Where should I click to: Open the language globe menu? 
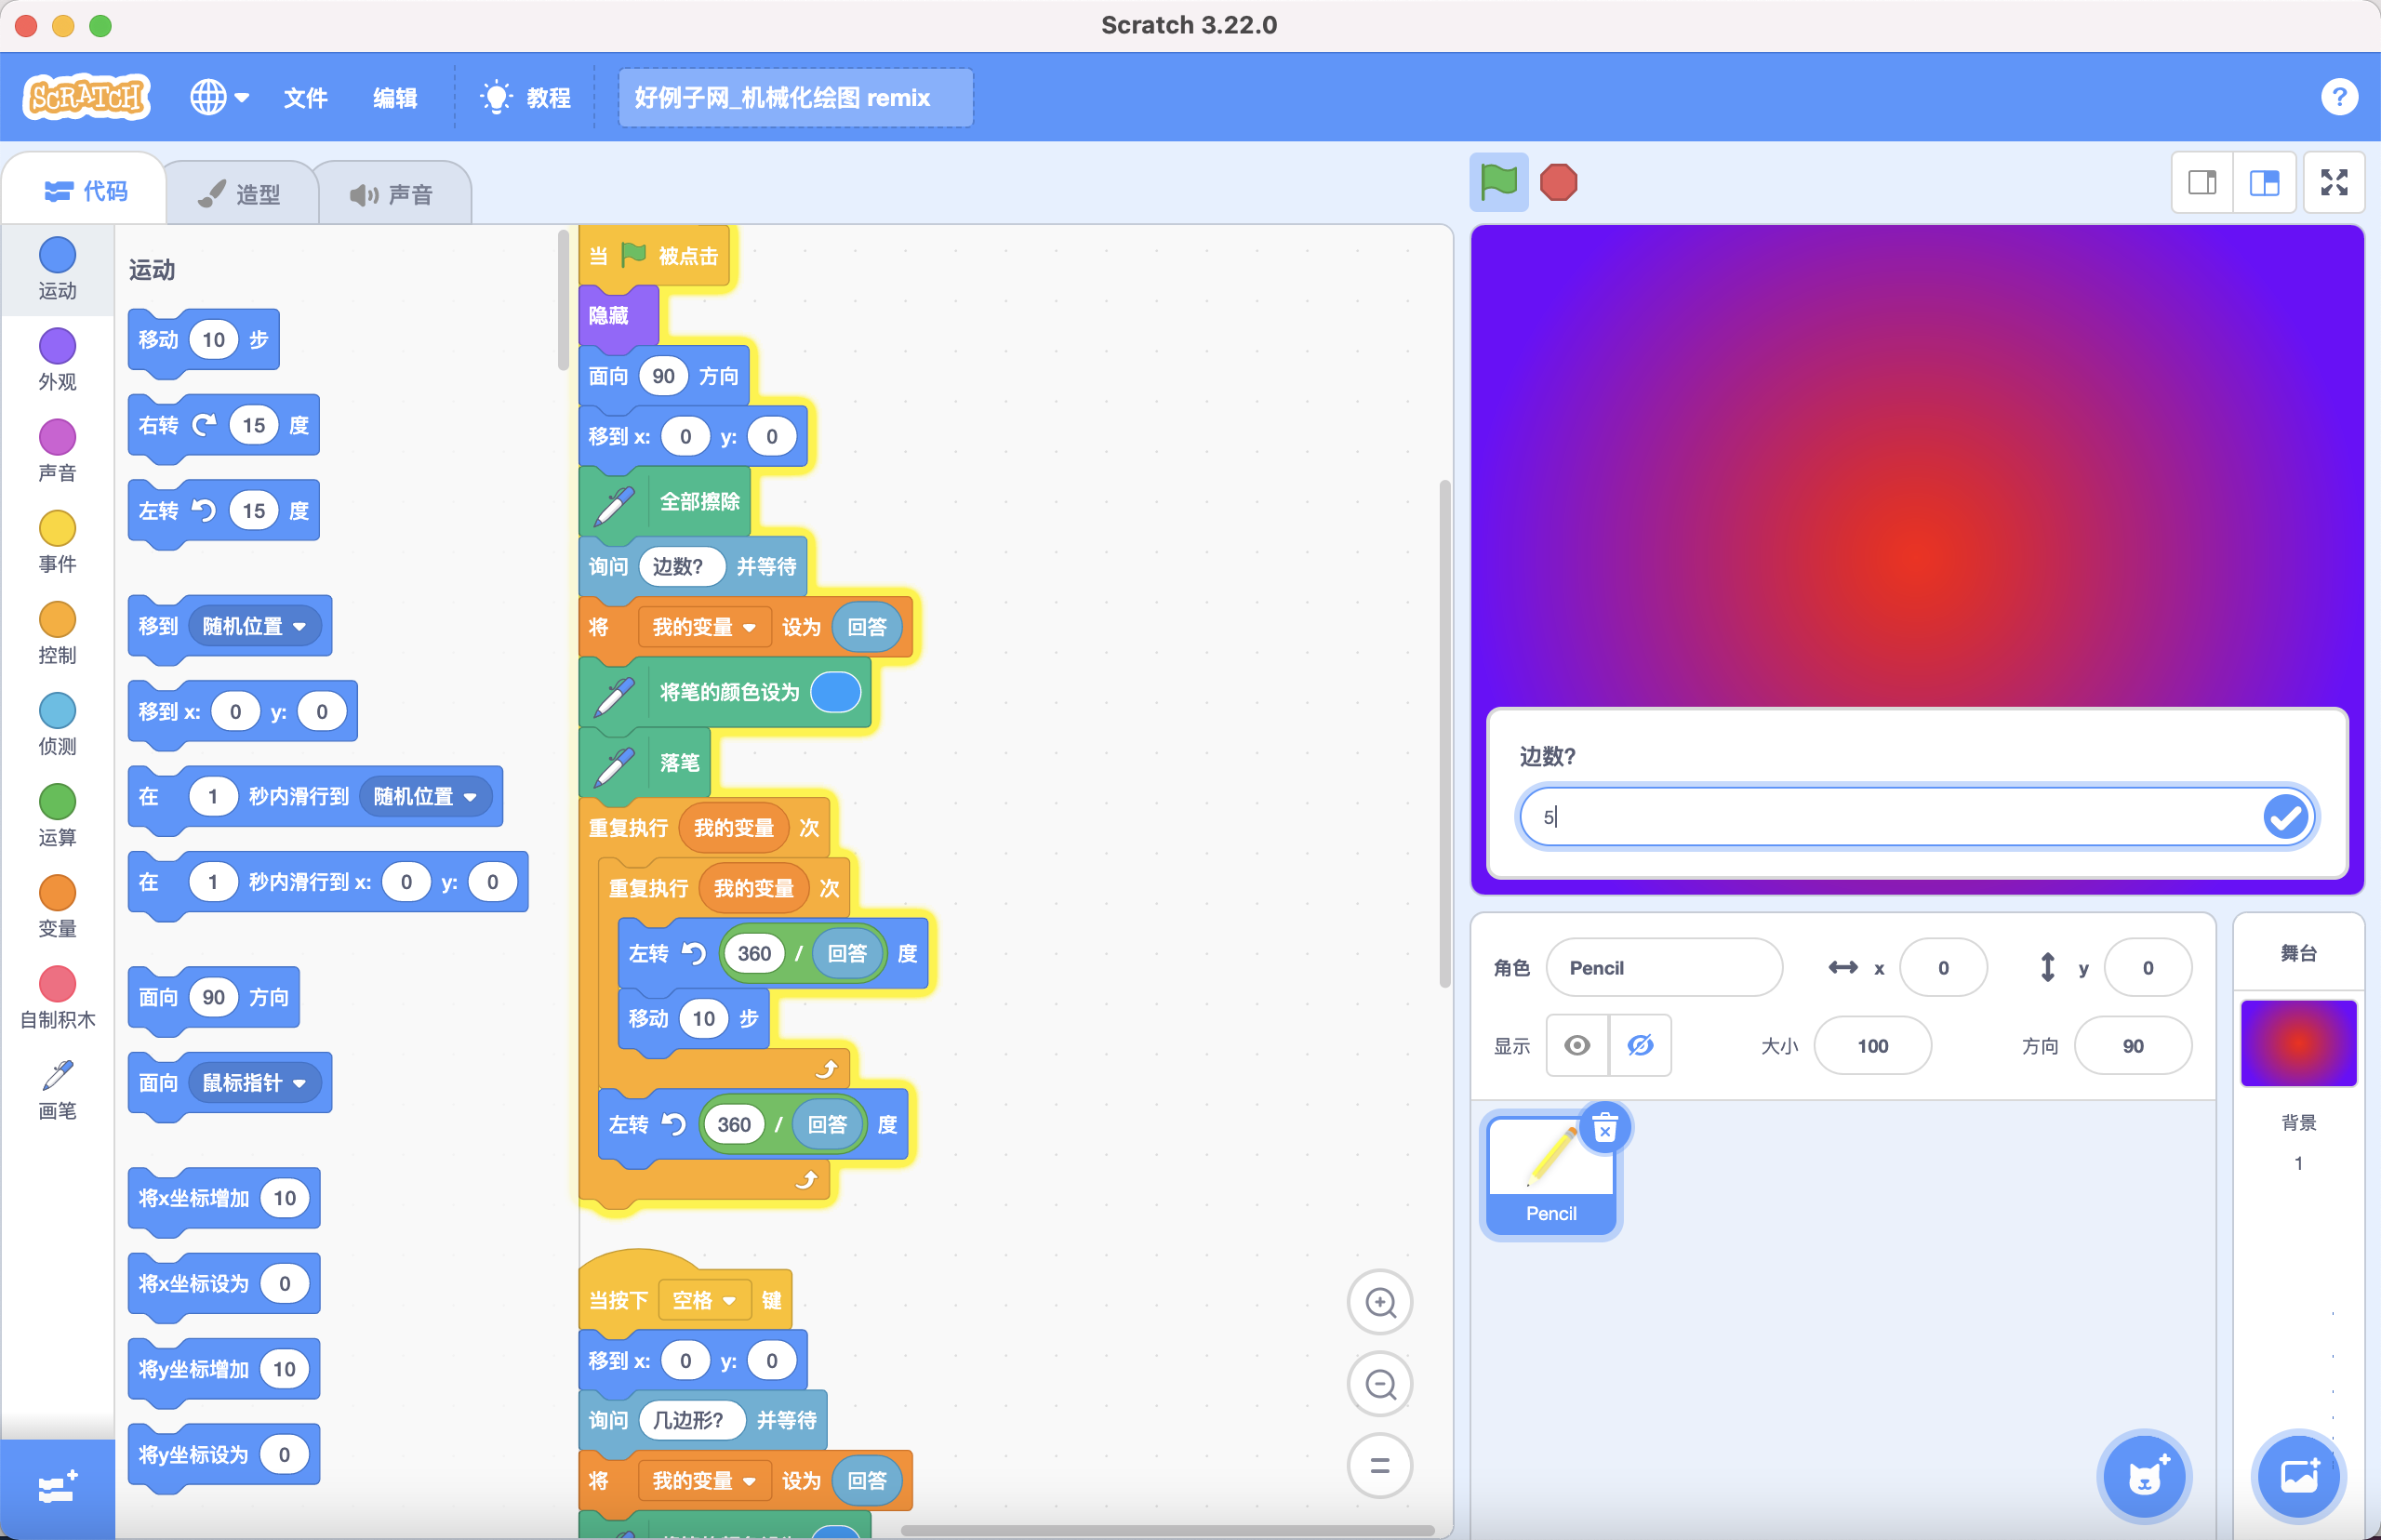[x=219, y=97]
